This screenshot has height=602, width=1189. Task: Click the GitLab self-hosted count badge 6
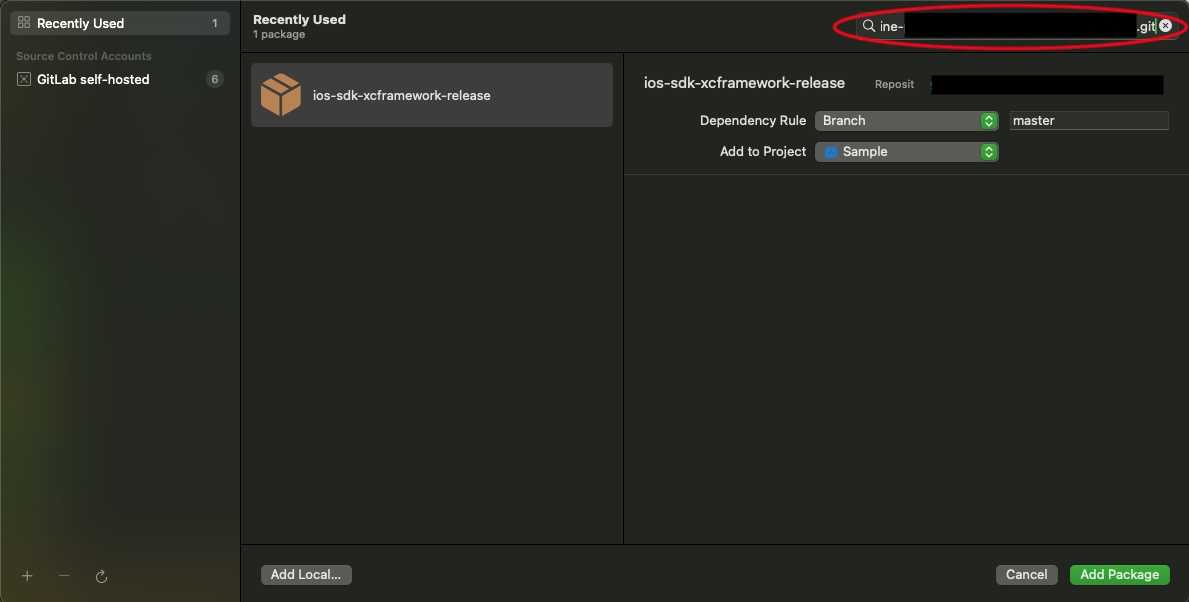pos(214,79)
